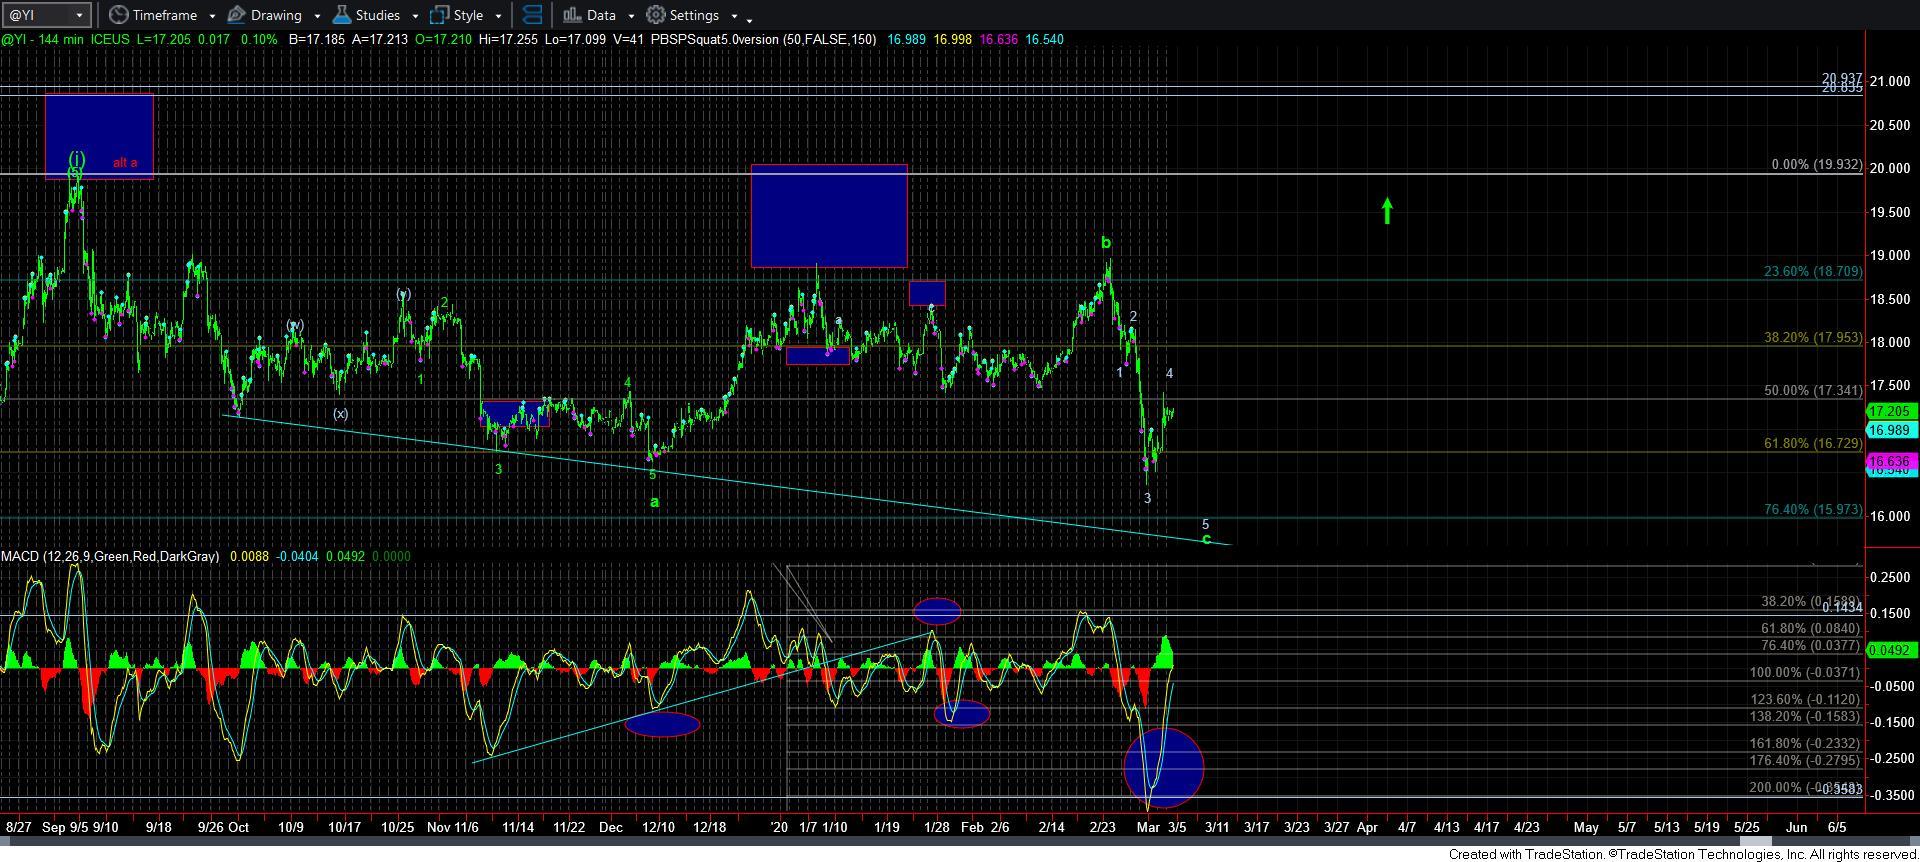Click the 38.20% (17.953) Fibonacci label

[x=1813, y=338]
